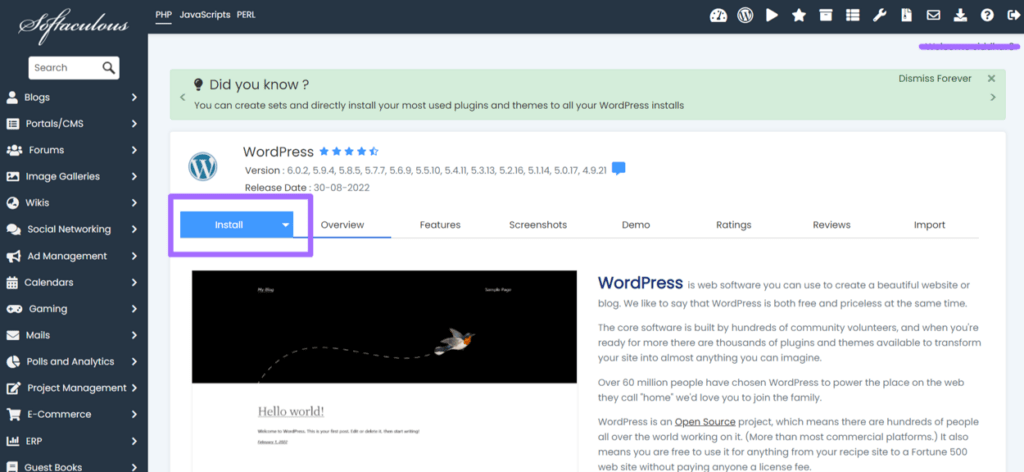The width and height of the screenshot is (1024, 472).
Task: Switch to the Demo tab
Action: (x=636, y=225)
